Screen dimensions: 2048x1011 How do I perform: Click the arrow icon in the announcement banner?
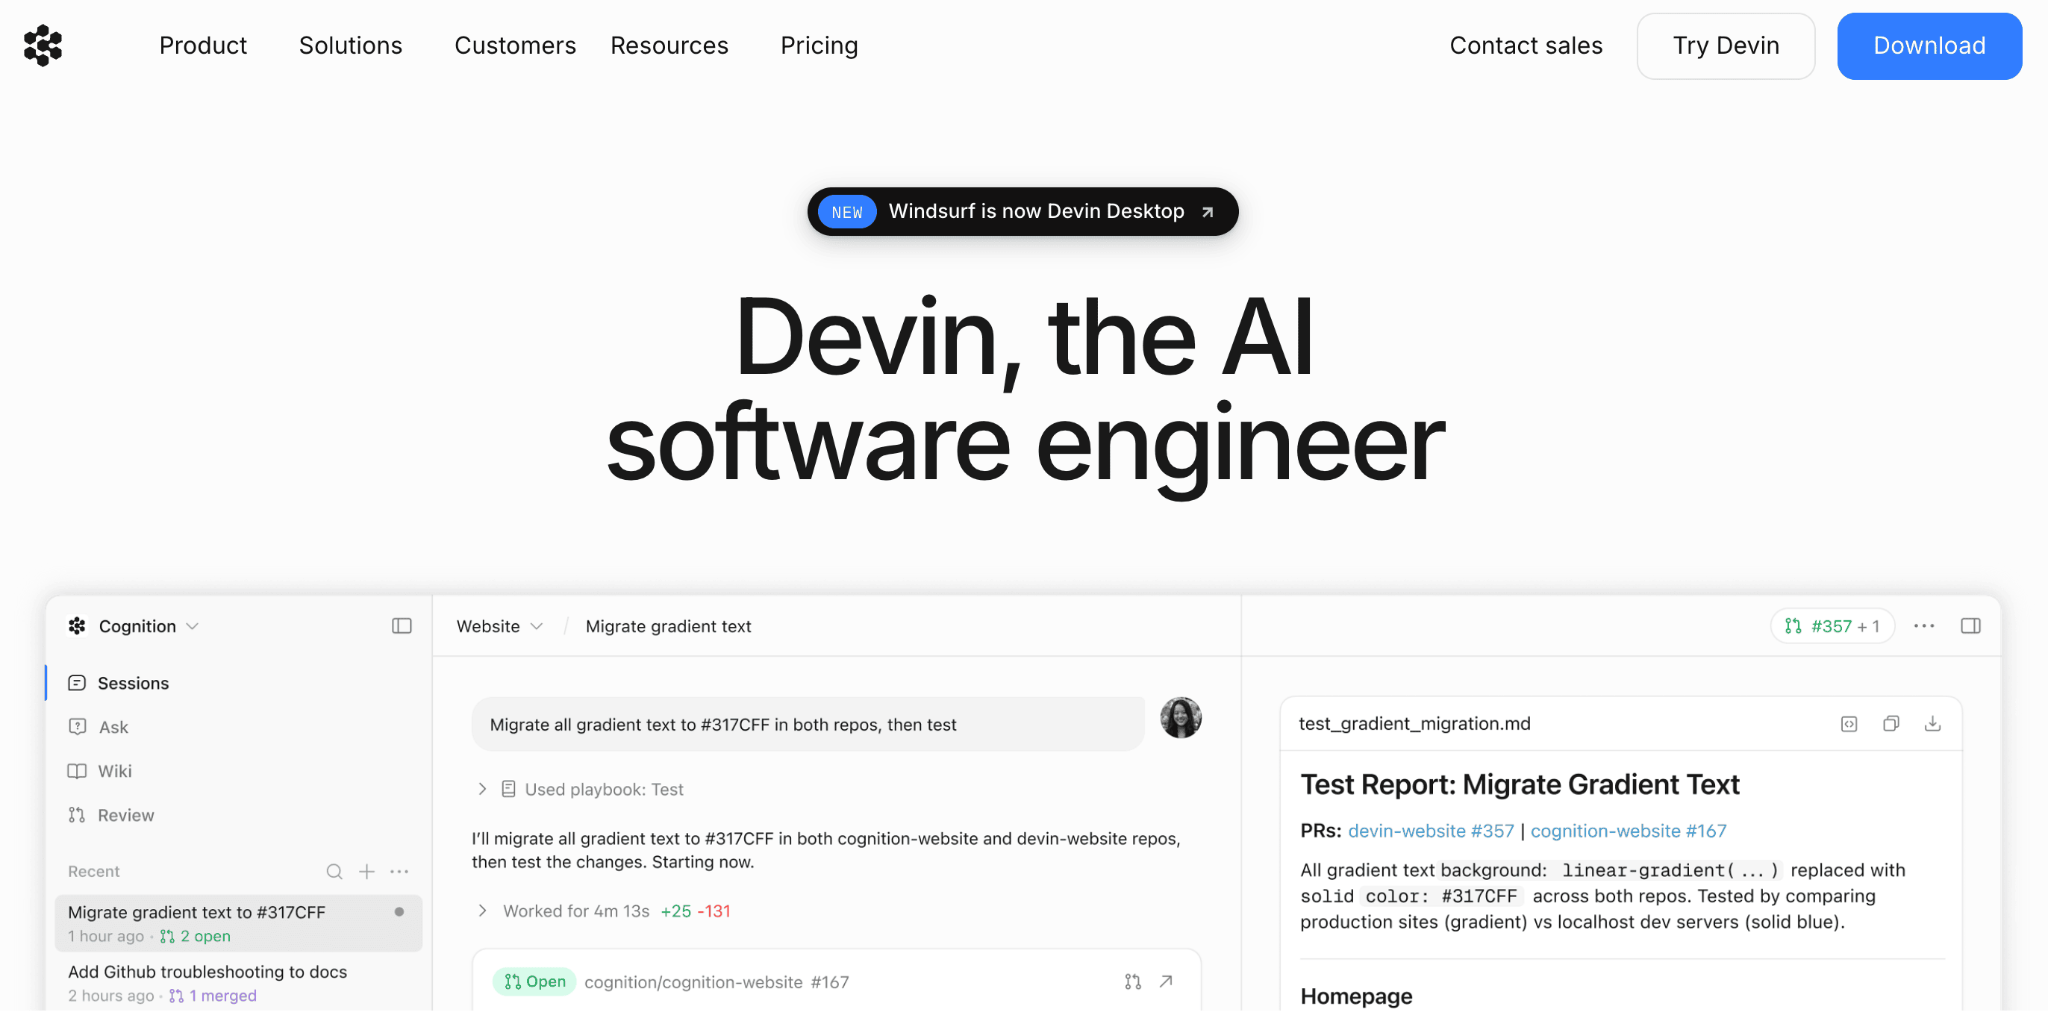(1207, 212)
